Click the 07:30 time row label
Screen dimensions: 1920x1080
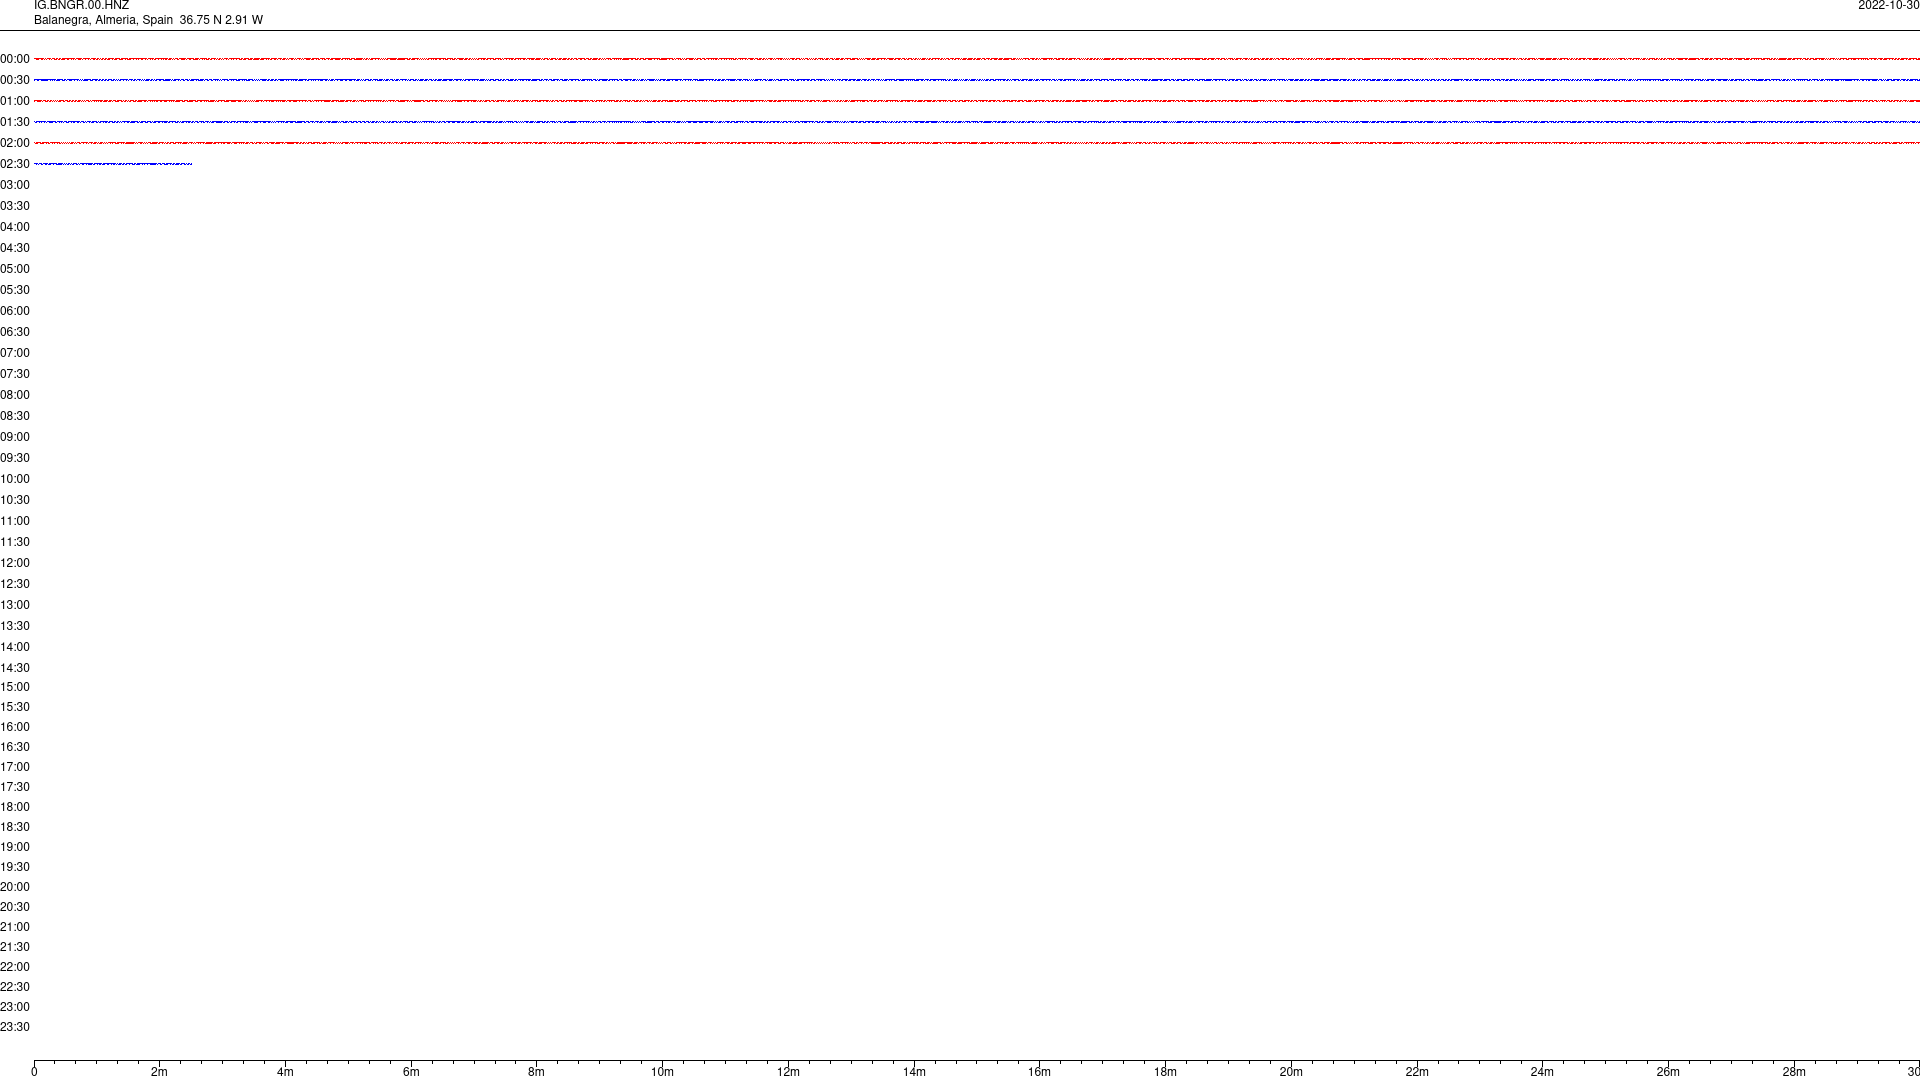tap(15, 374)
